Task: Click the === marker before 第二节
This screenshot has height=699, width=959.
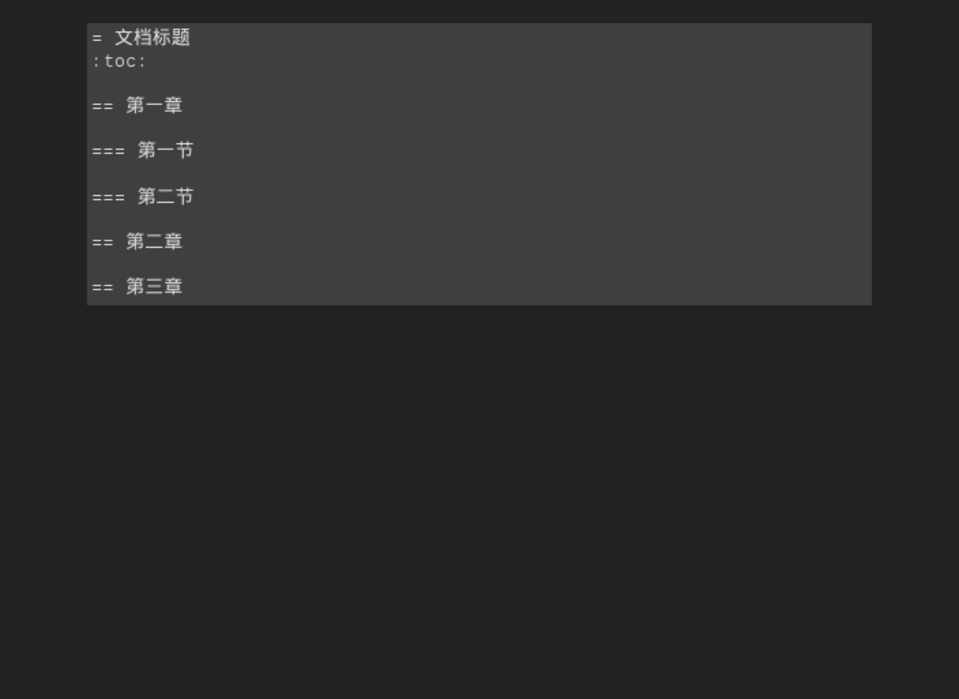Action: 108,198
